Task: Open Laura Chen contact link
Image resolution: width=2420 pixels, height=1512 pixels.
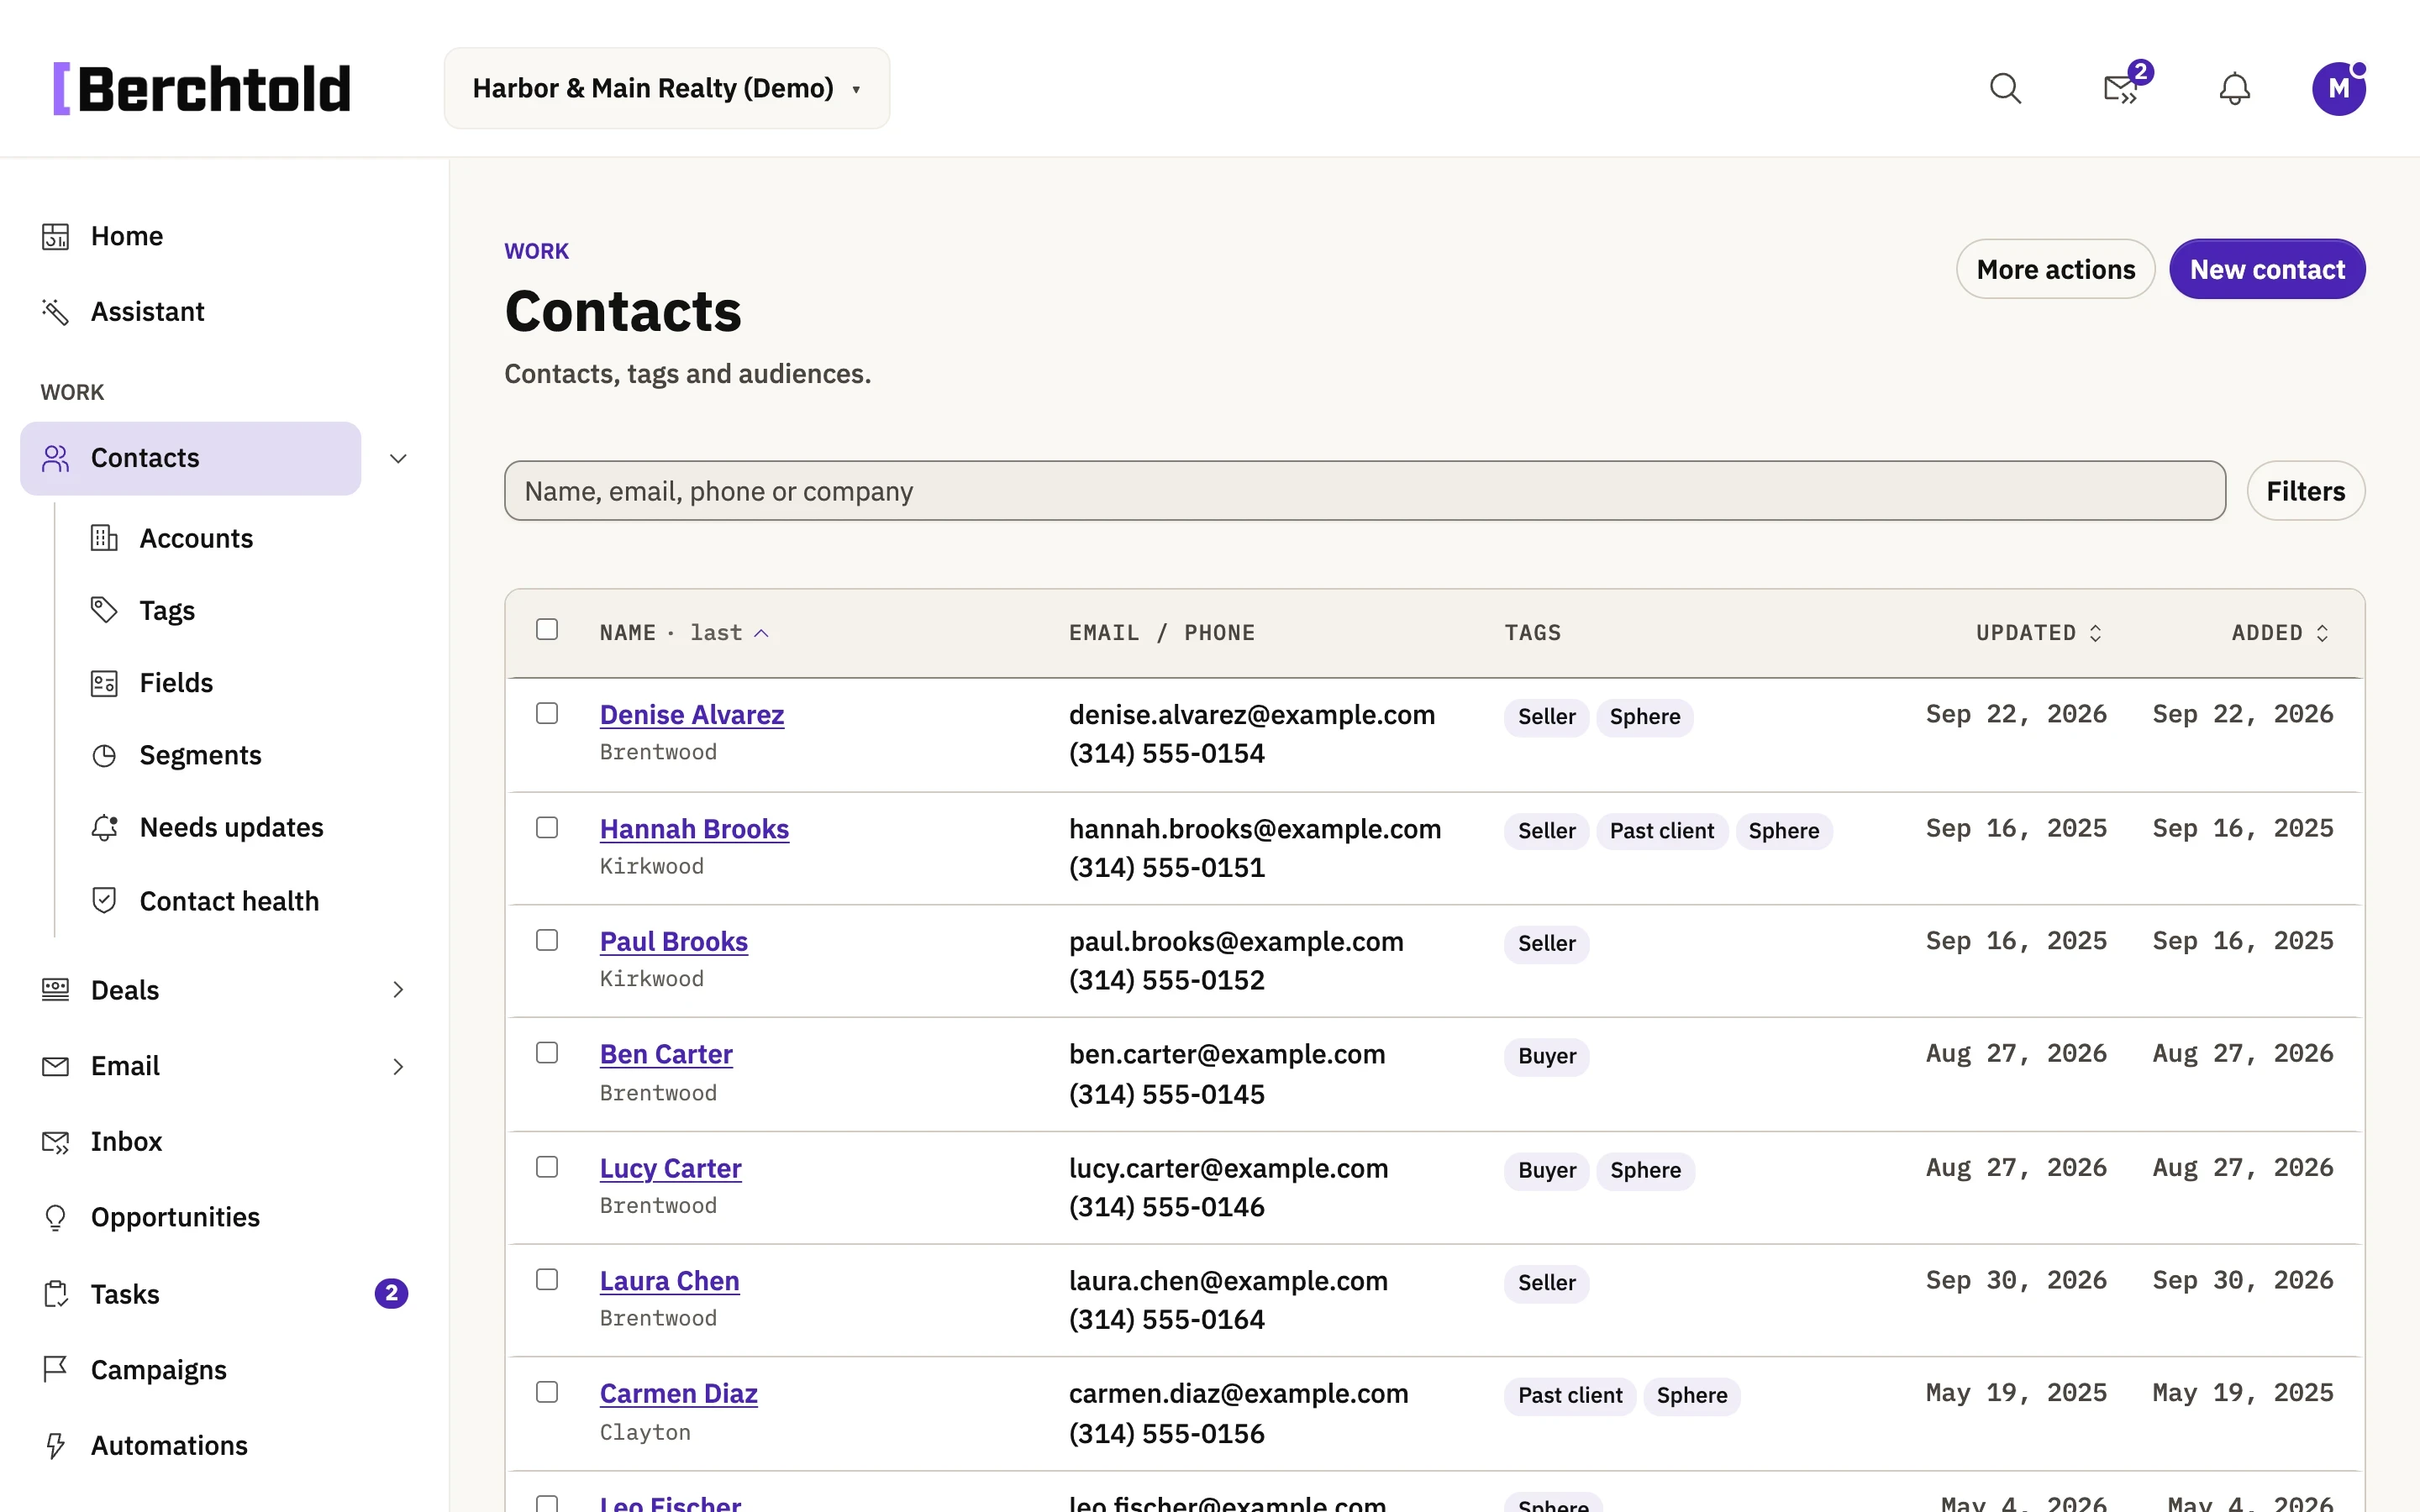Action: [669, 1281]
